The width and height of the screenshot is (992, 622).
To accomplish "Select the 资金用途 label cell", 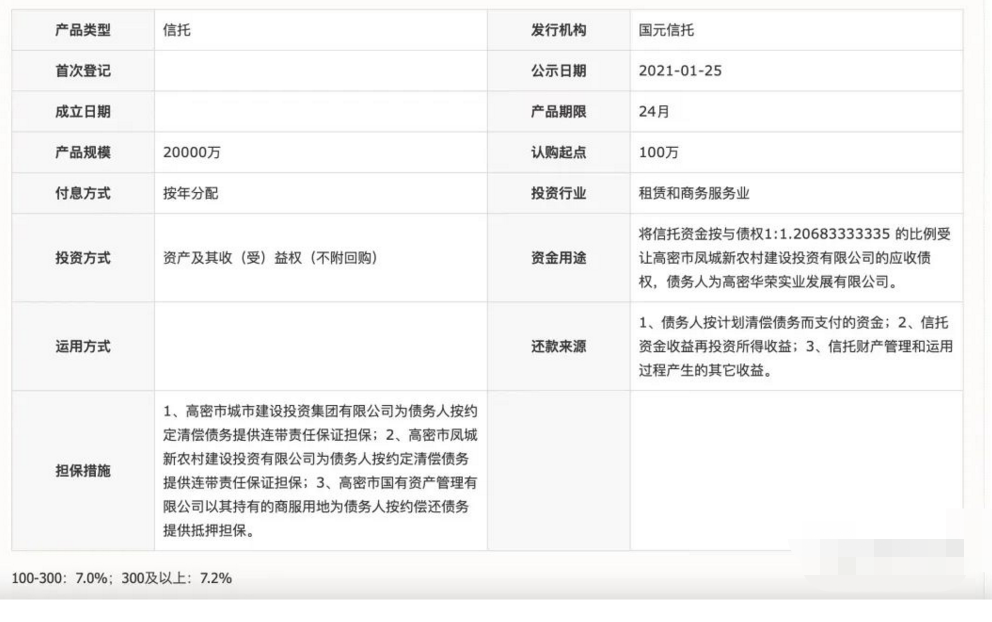I will pos(559,258).
